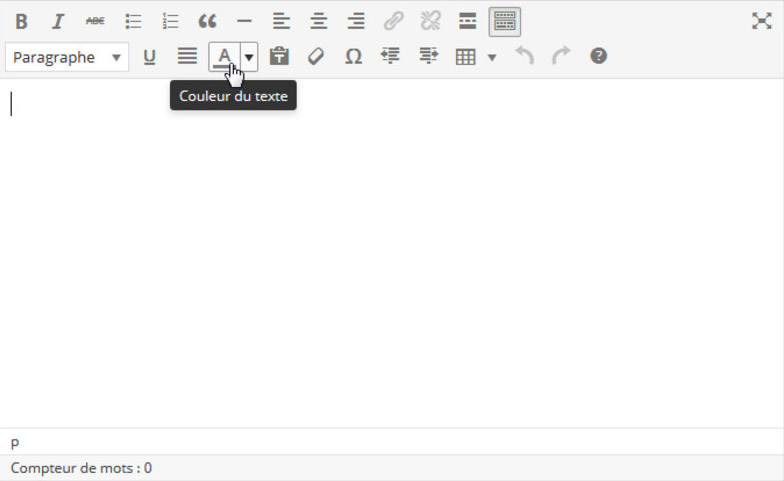Insert a numbered list
The width and height of the screenshot is (784, 481).
170,22
